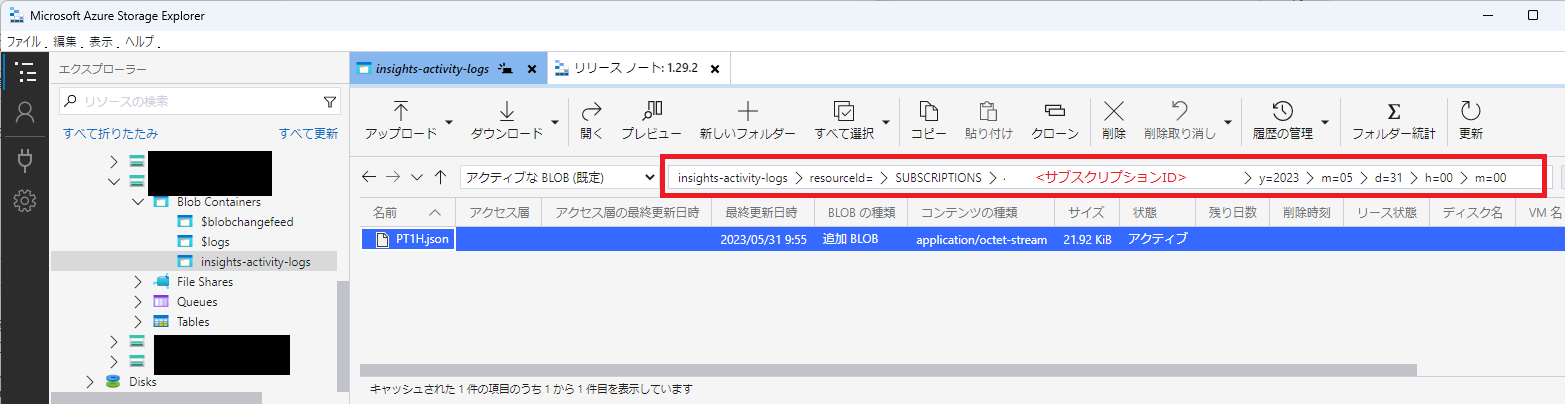This screenshot has width=1565, height=404.
Task: Open the ファイル menu
Action: click(24, 42)
